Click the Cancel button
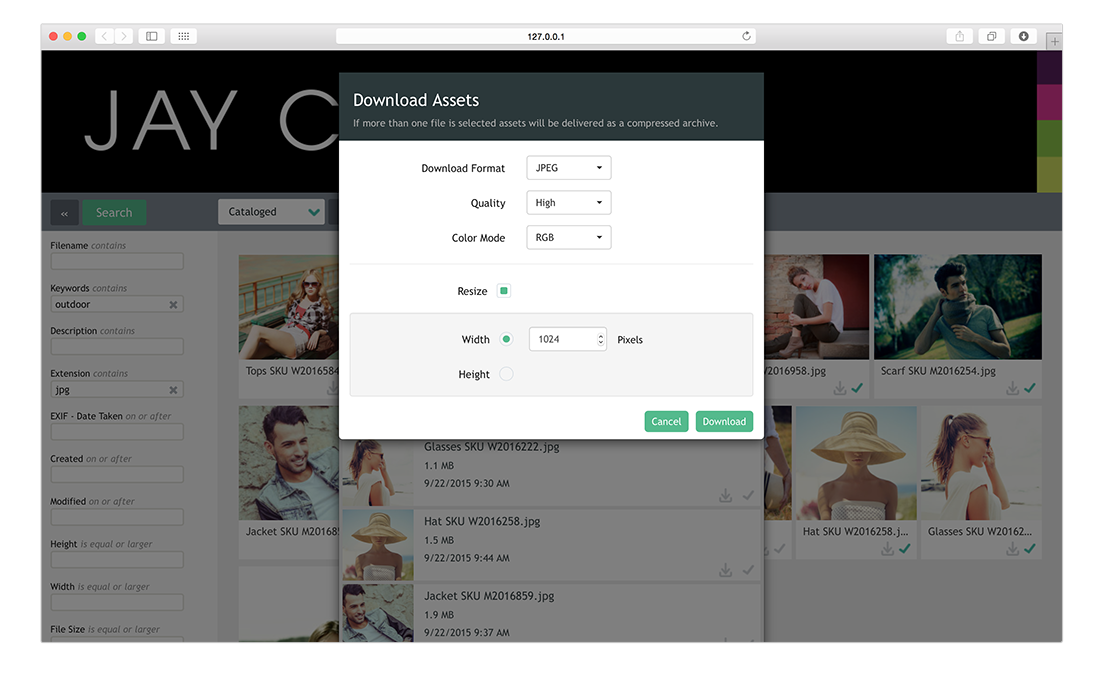The image size is (1103, 700). click(666, 421)
